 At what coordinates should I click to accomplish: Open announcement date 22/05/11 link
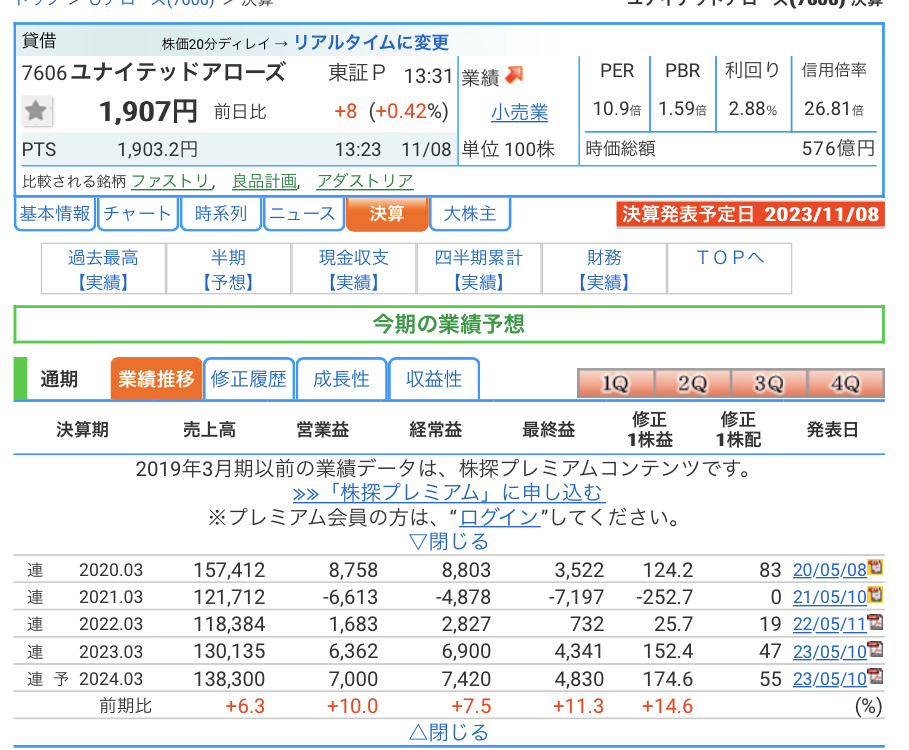point(830,624)
